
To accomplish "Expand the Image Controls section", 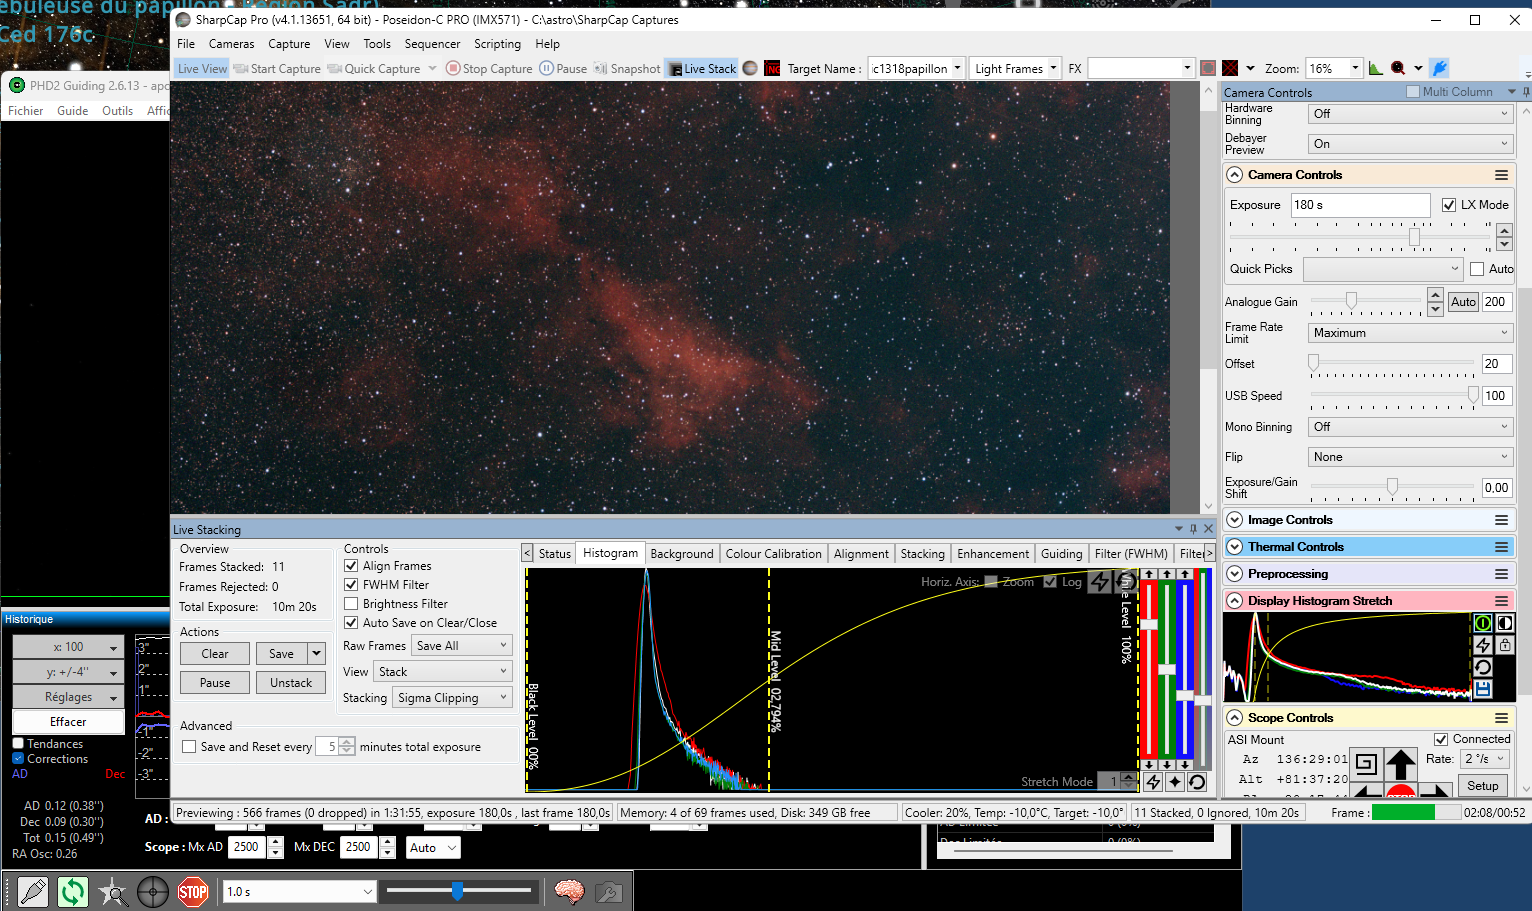I will (x=1235, y=520).
